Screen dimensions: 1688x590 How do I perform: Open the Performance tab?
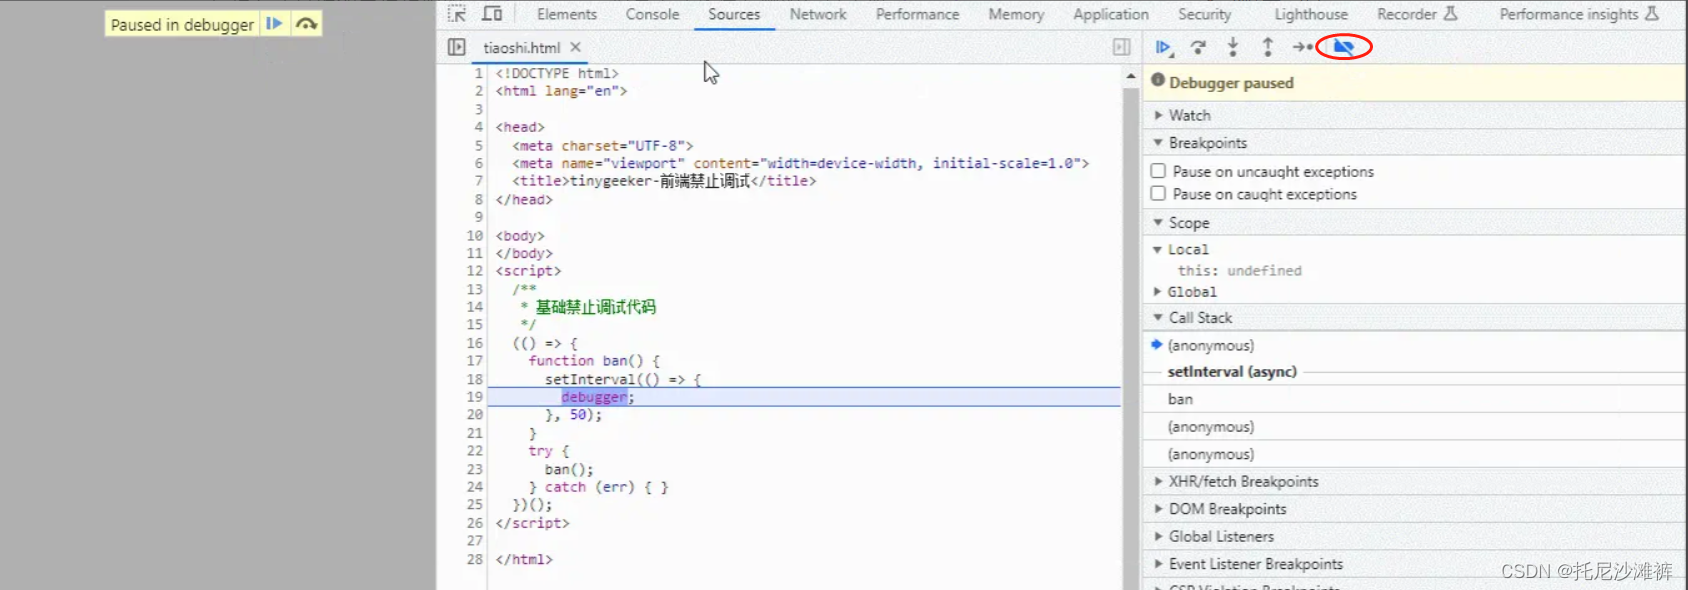tap(917, 14)
